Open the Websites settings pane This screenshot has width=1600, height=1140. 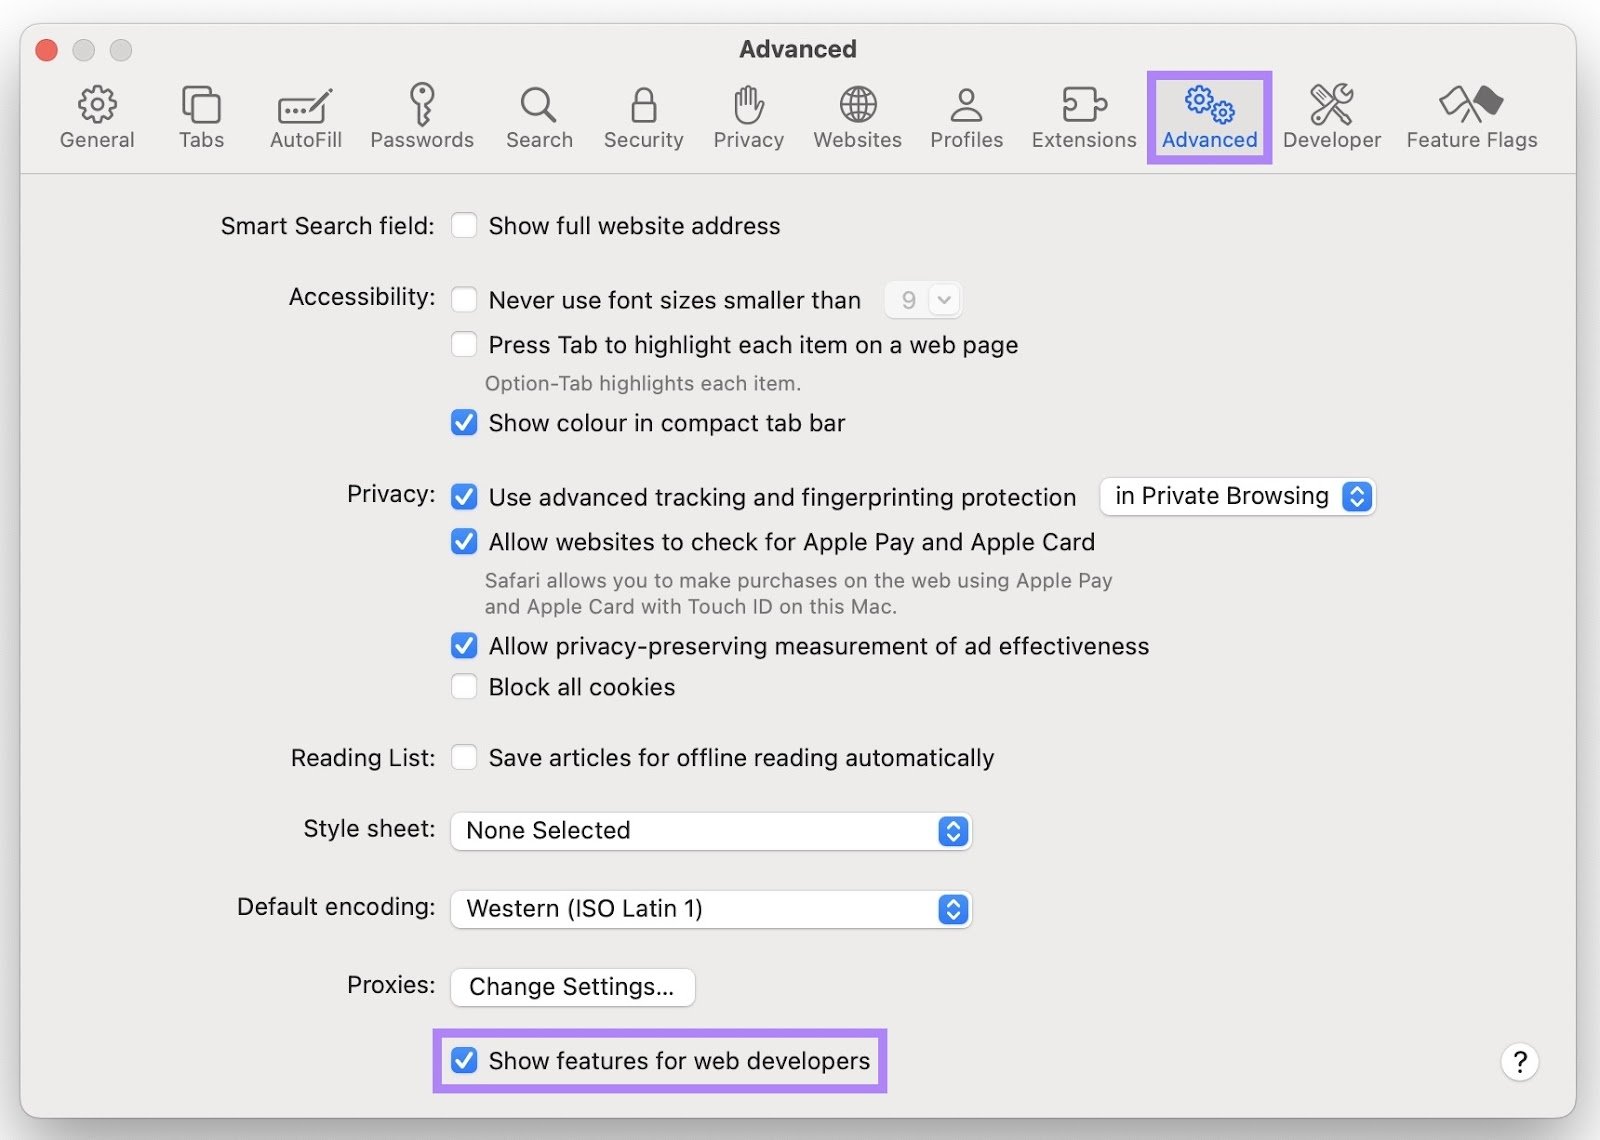point(856,117)
